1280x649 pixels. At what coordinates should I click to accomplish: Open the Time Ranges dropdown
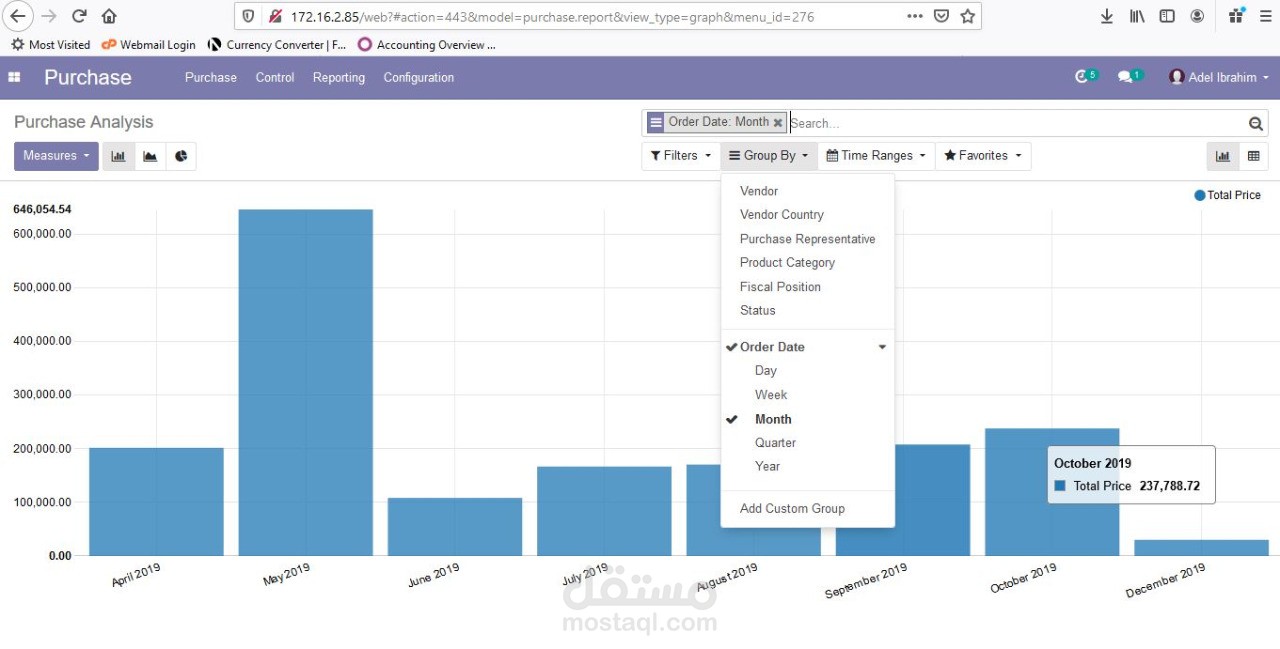tap(875, 156)
